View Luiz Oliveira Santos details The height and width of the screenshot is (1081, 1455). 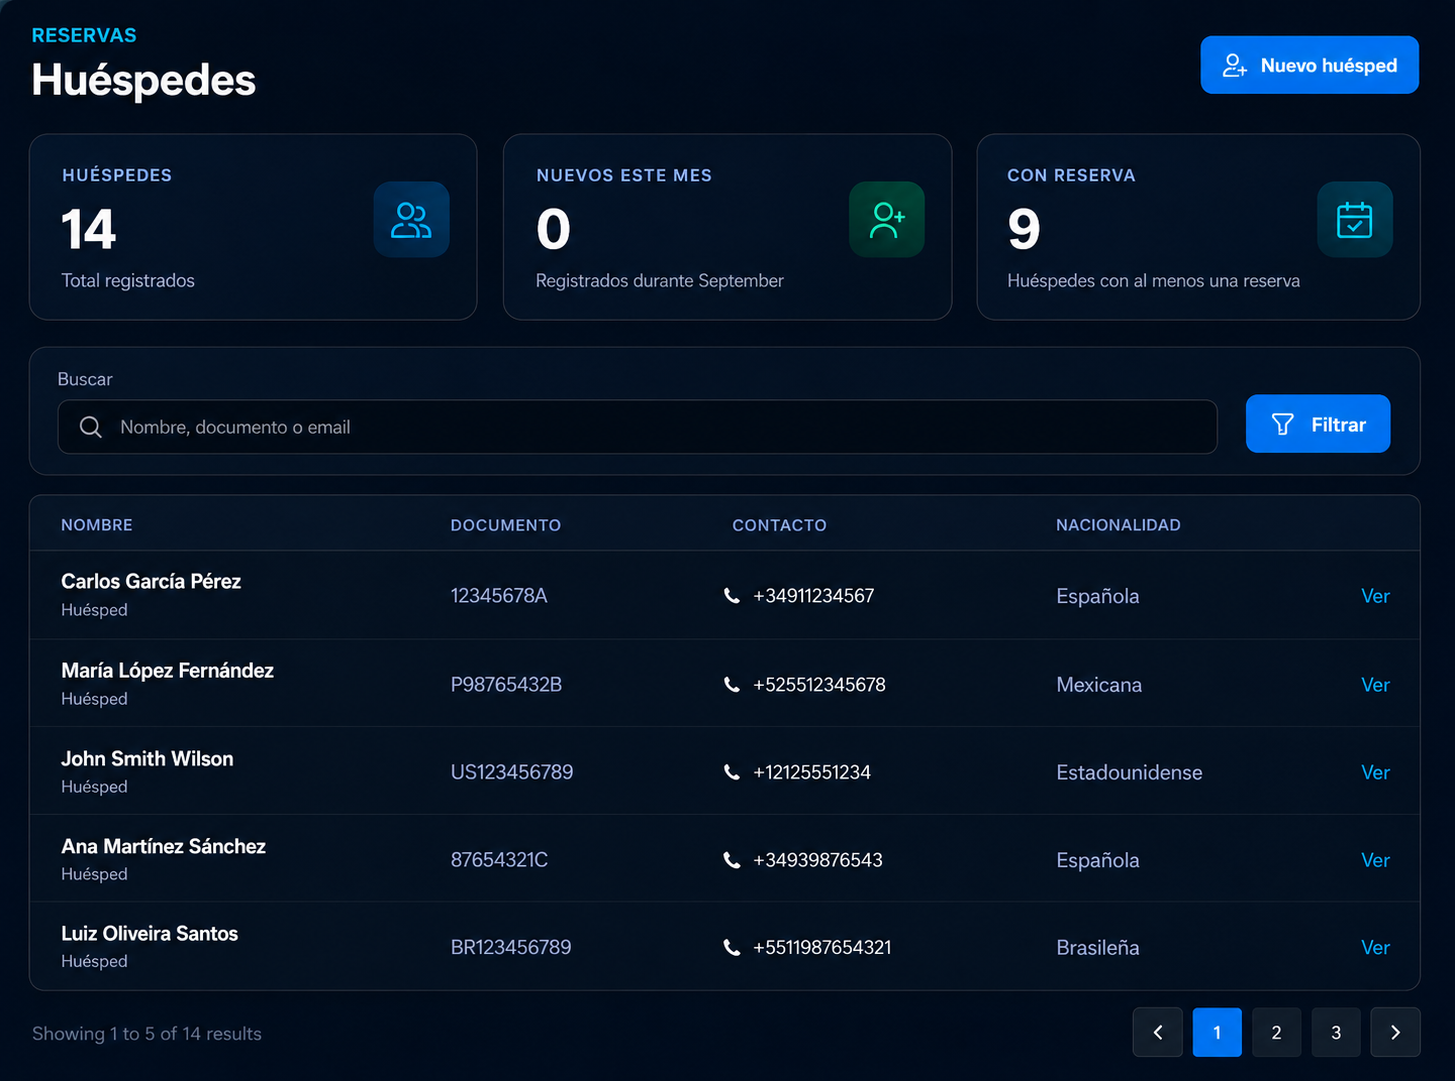coord(1375,947)
